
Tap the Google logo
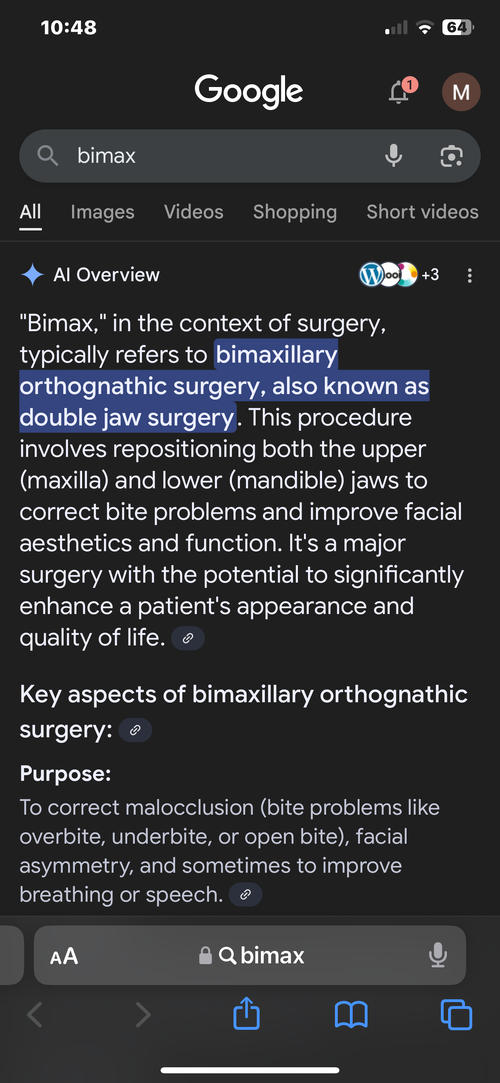click(249, 91)
